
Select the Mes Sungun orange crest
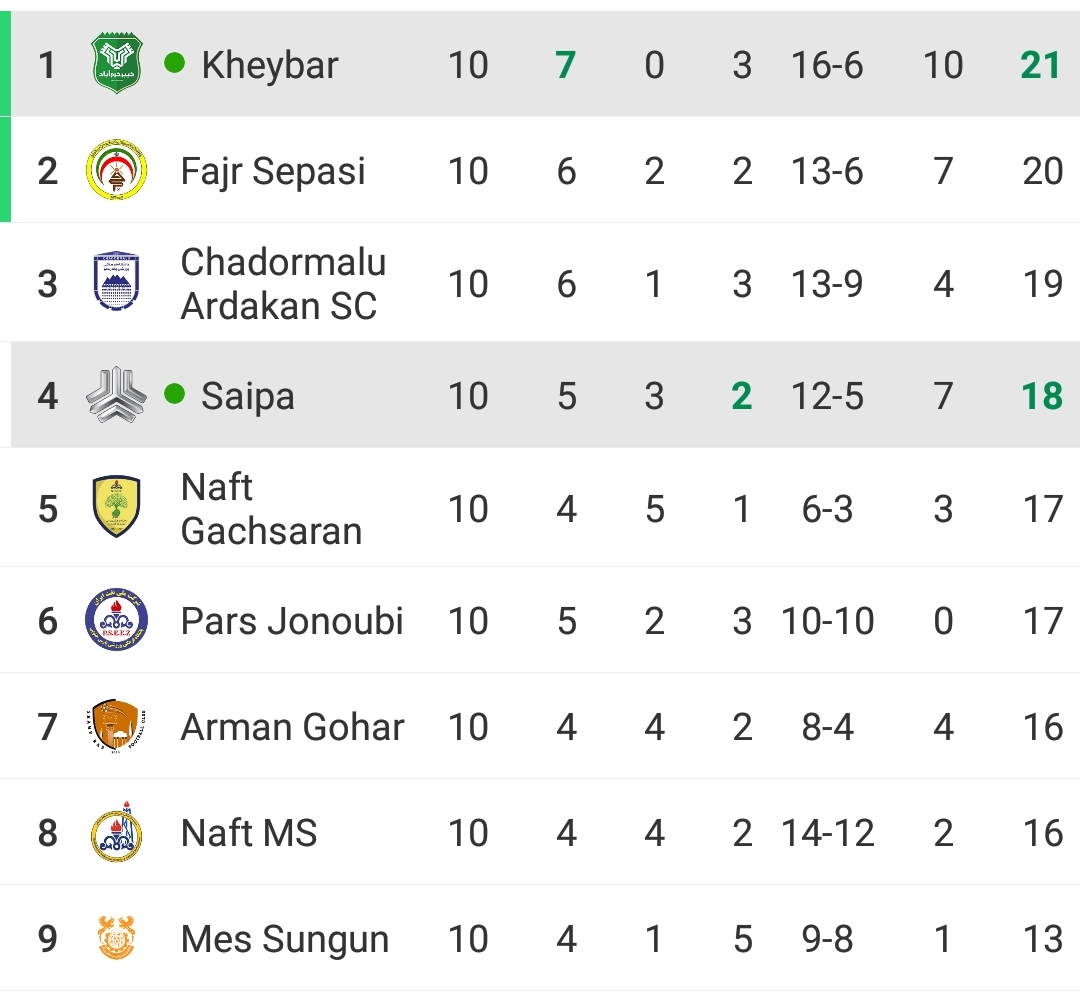tap(116, 938)
